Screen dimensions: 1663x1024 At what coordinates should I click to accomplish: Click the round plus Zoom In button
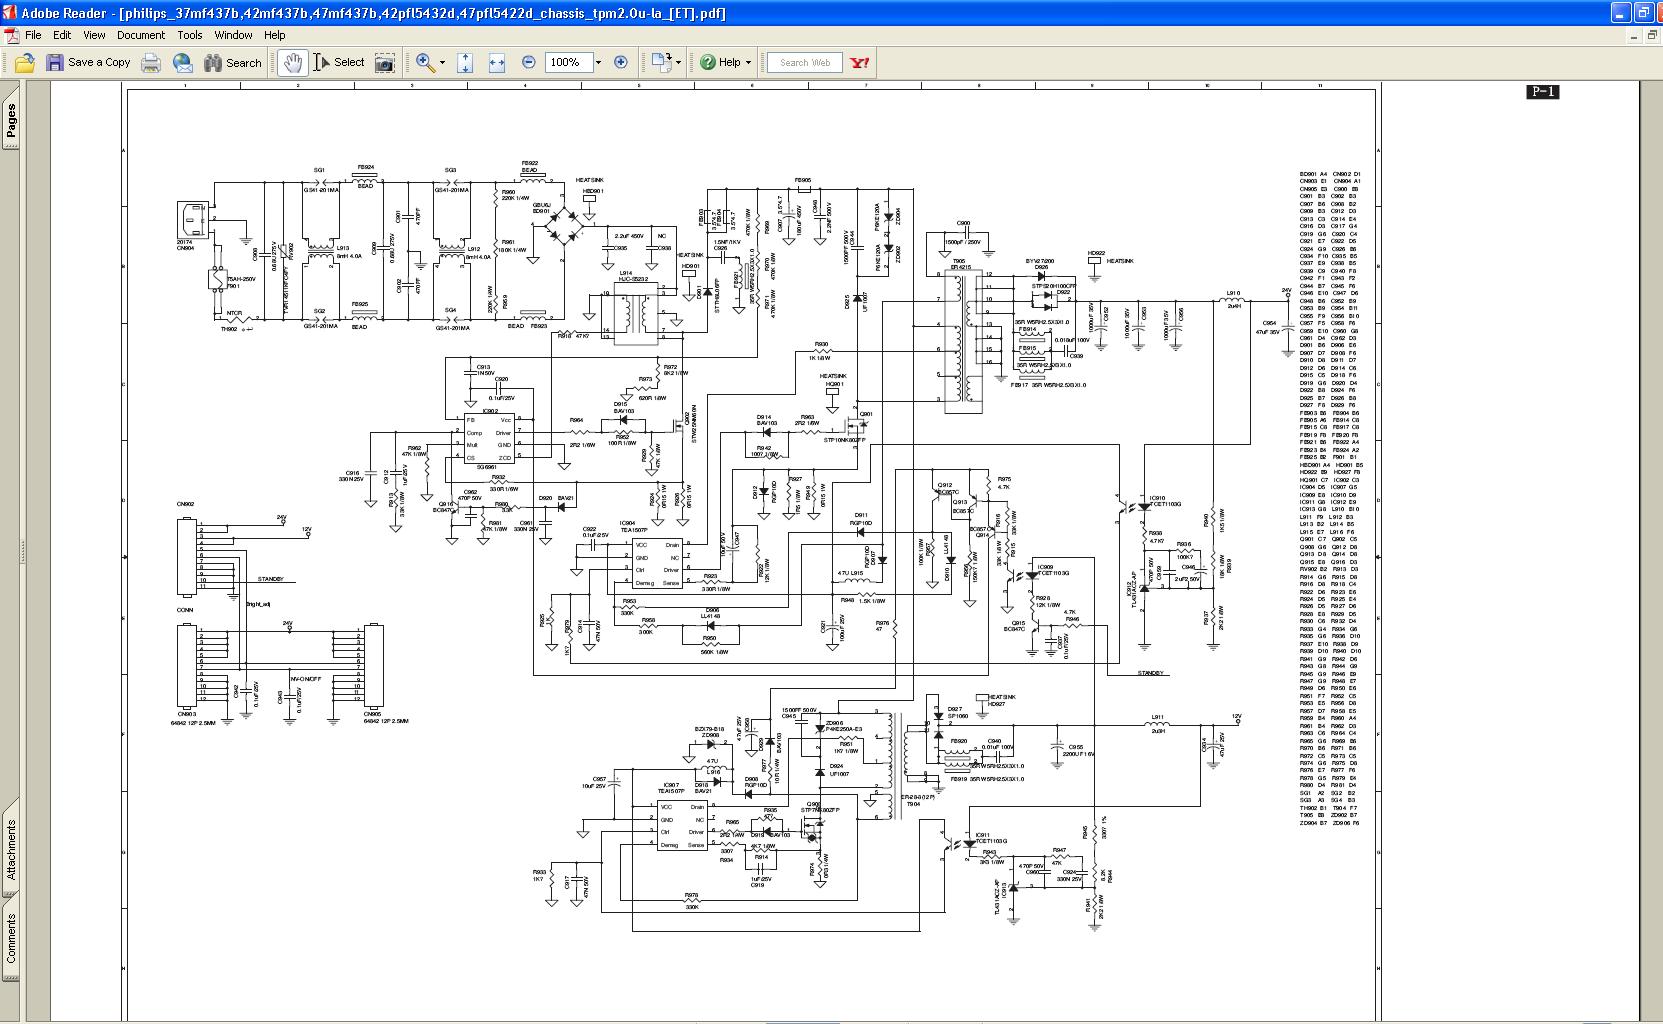pyautogui.click(x=621, y=62)
